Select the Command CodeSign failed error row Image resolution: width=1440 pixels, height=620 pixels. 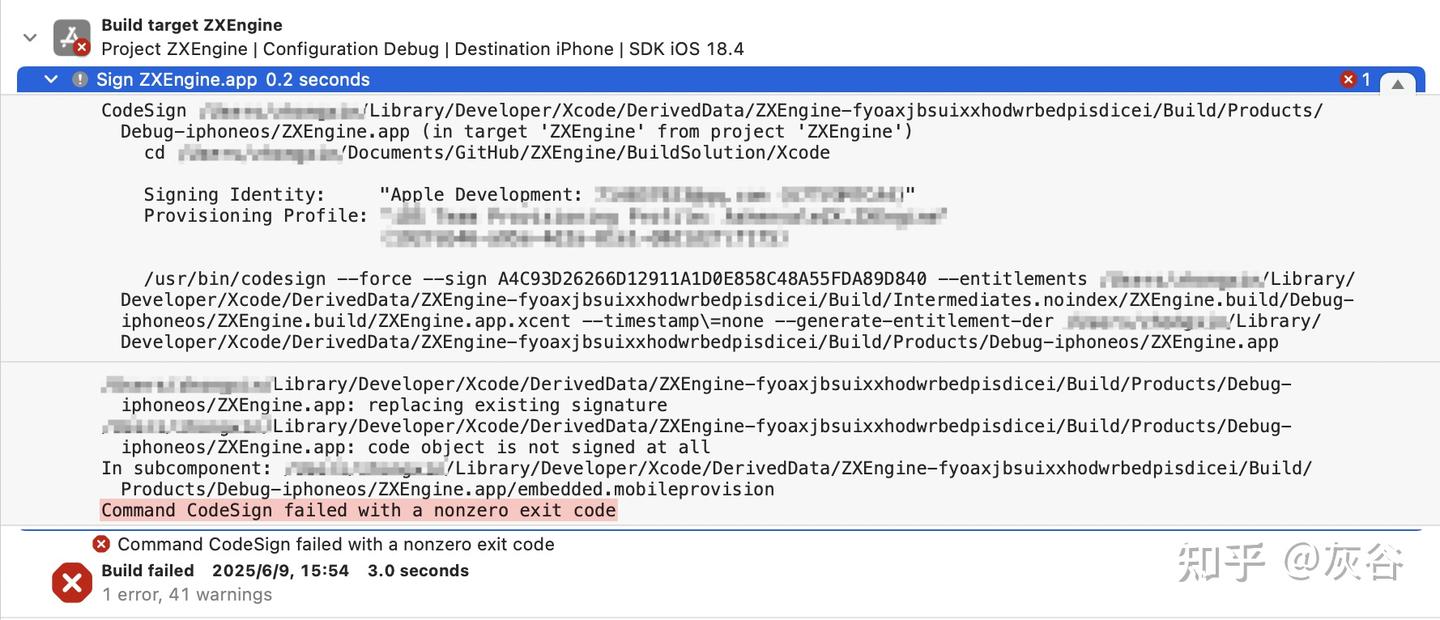(x=335, y=544)
